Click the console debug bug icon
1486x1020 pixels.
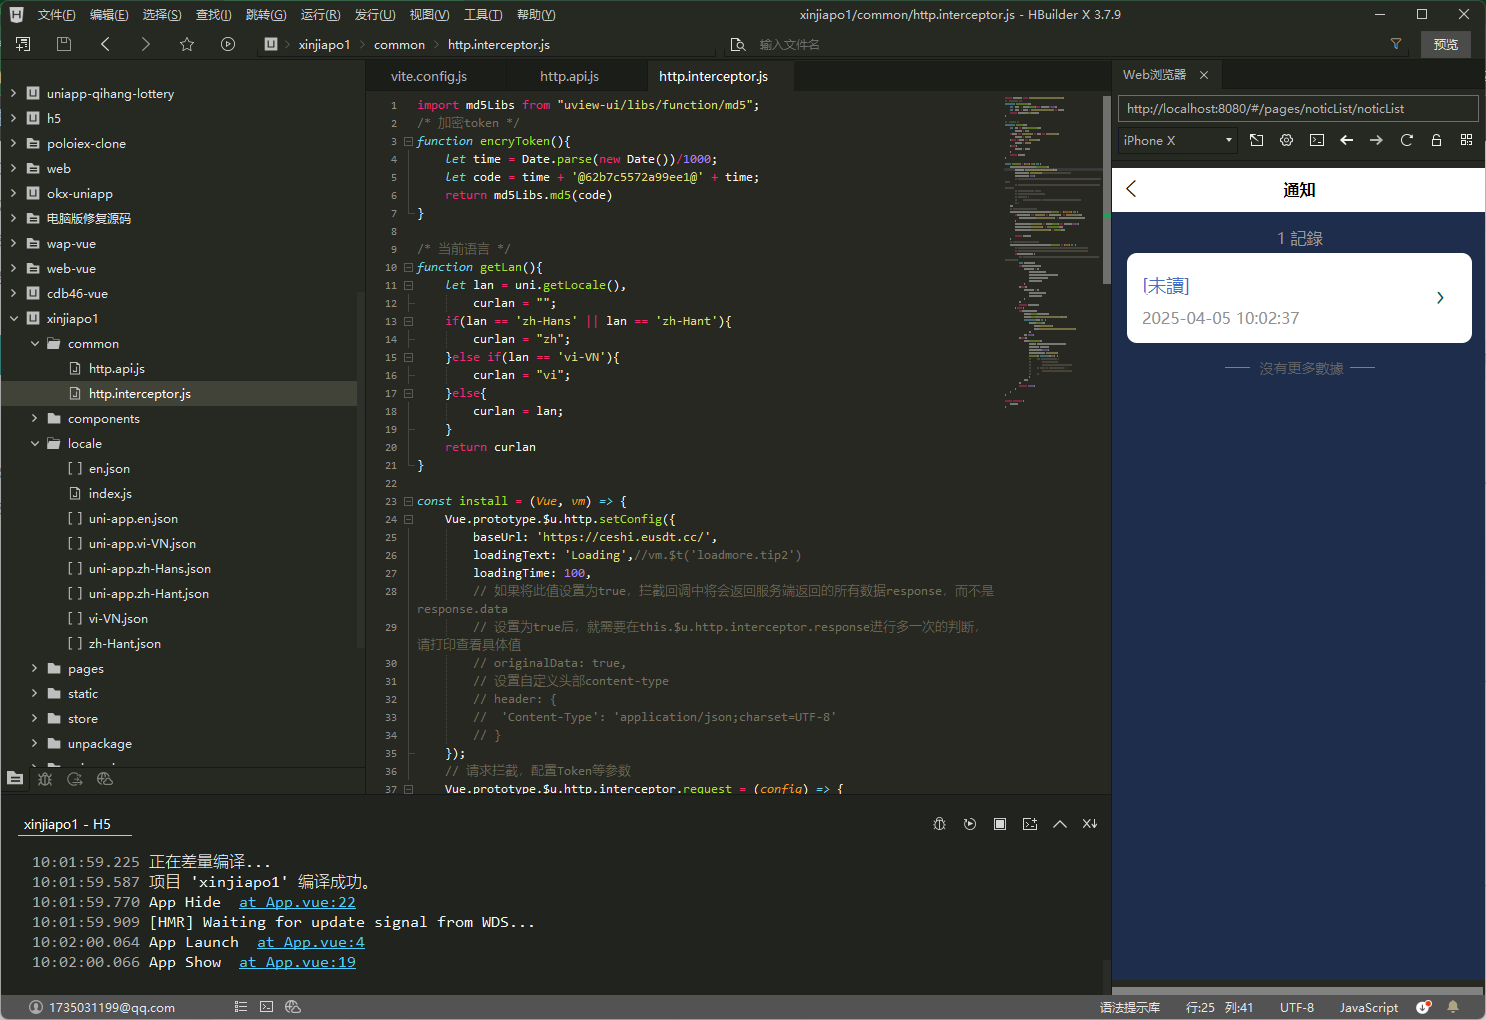point(939,824)
